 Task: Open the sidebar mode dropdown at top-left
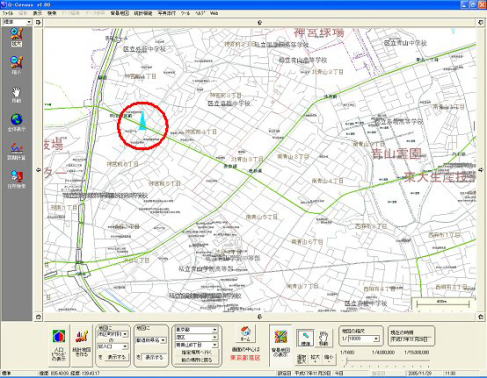pyautogui.click(x=17, y=22)
